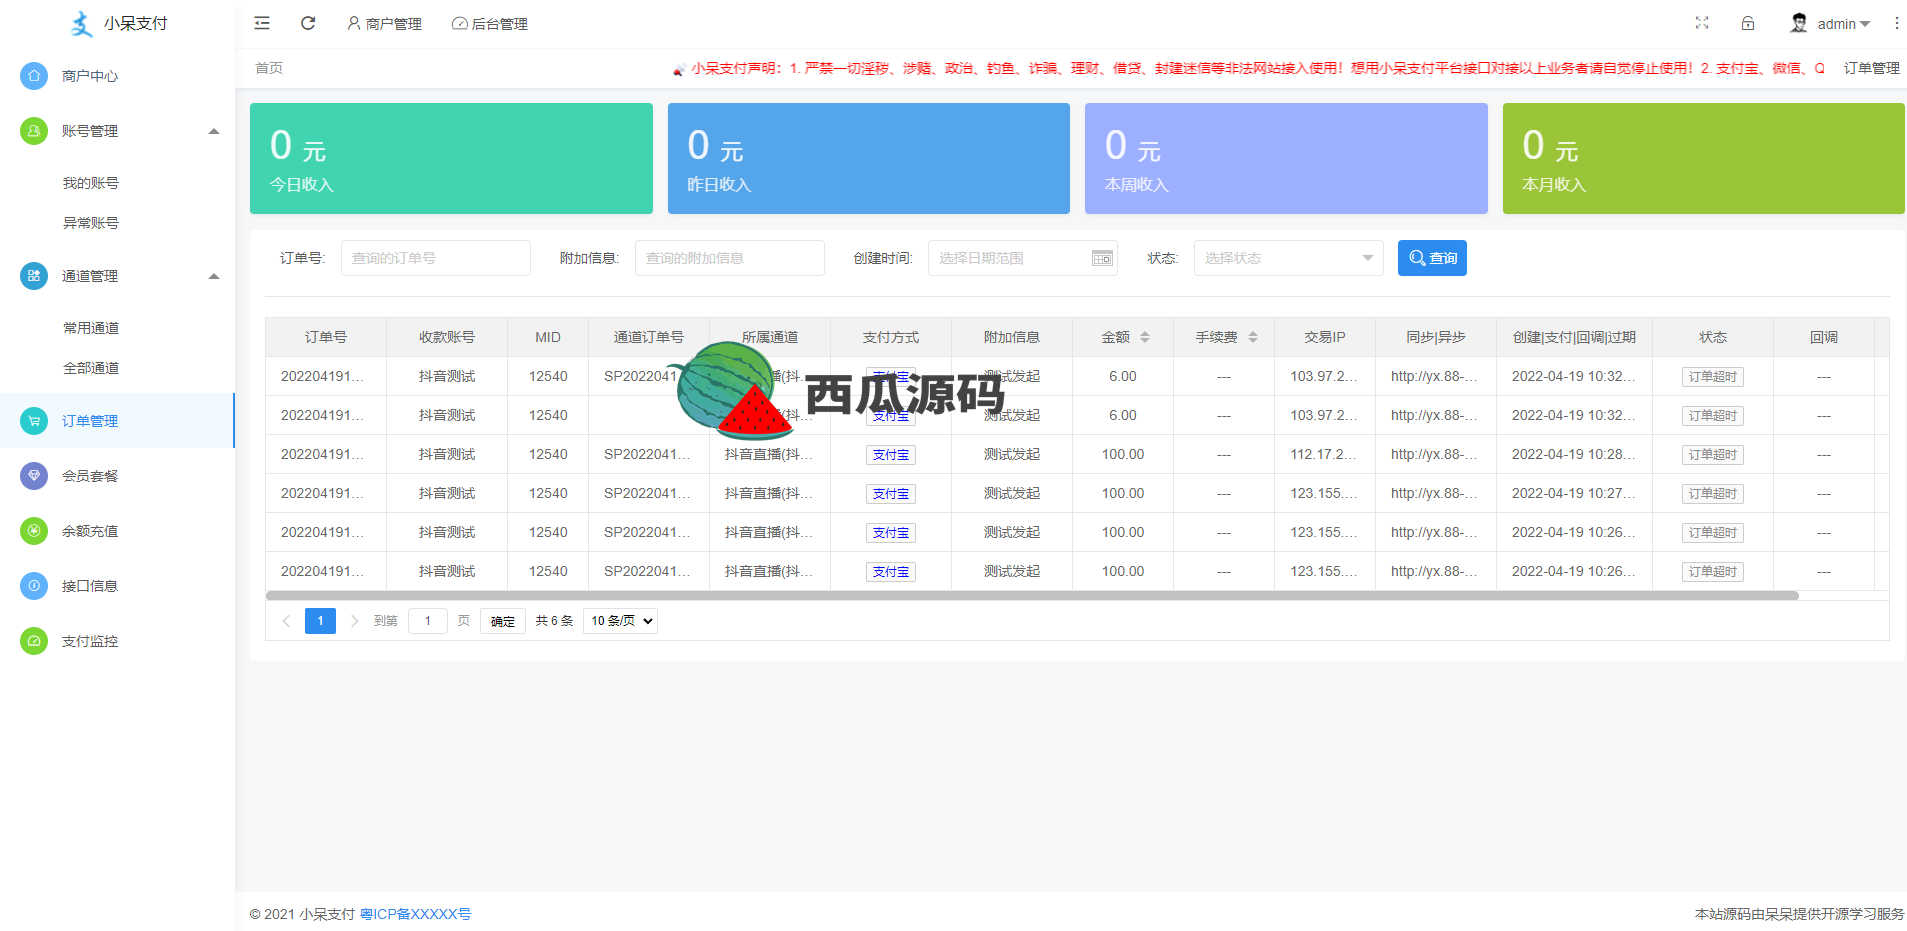The height and width of the screenshot is (931, 1907).
Task: Click 订单超时 status in first row
Action: 1712,377
